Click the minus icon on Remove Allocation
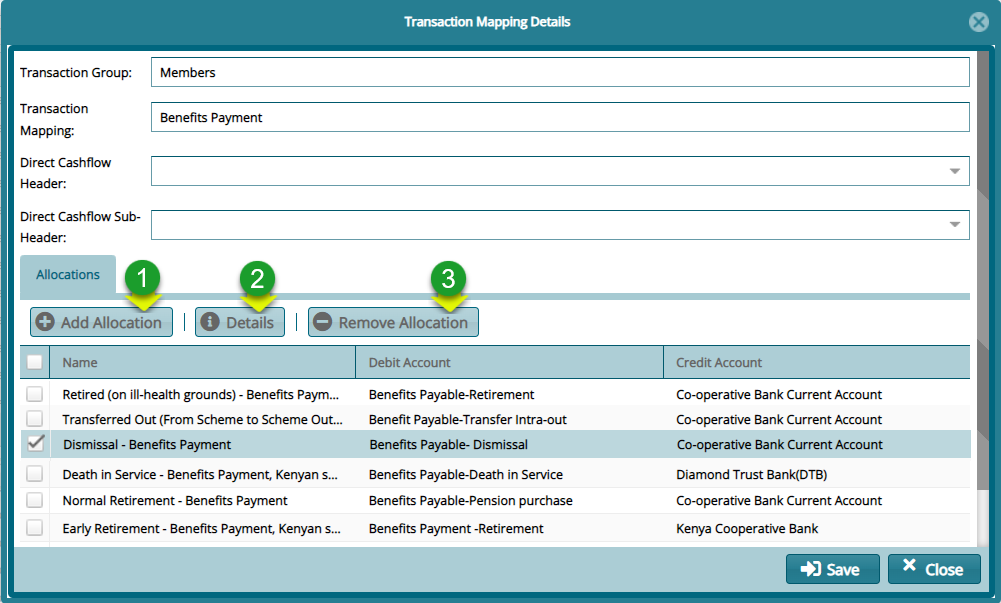Viewport: 1001px width, 603px height. (x=322, y=322)
